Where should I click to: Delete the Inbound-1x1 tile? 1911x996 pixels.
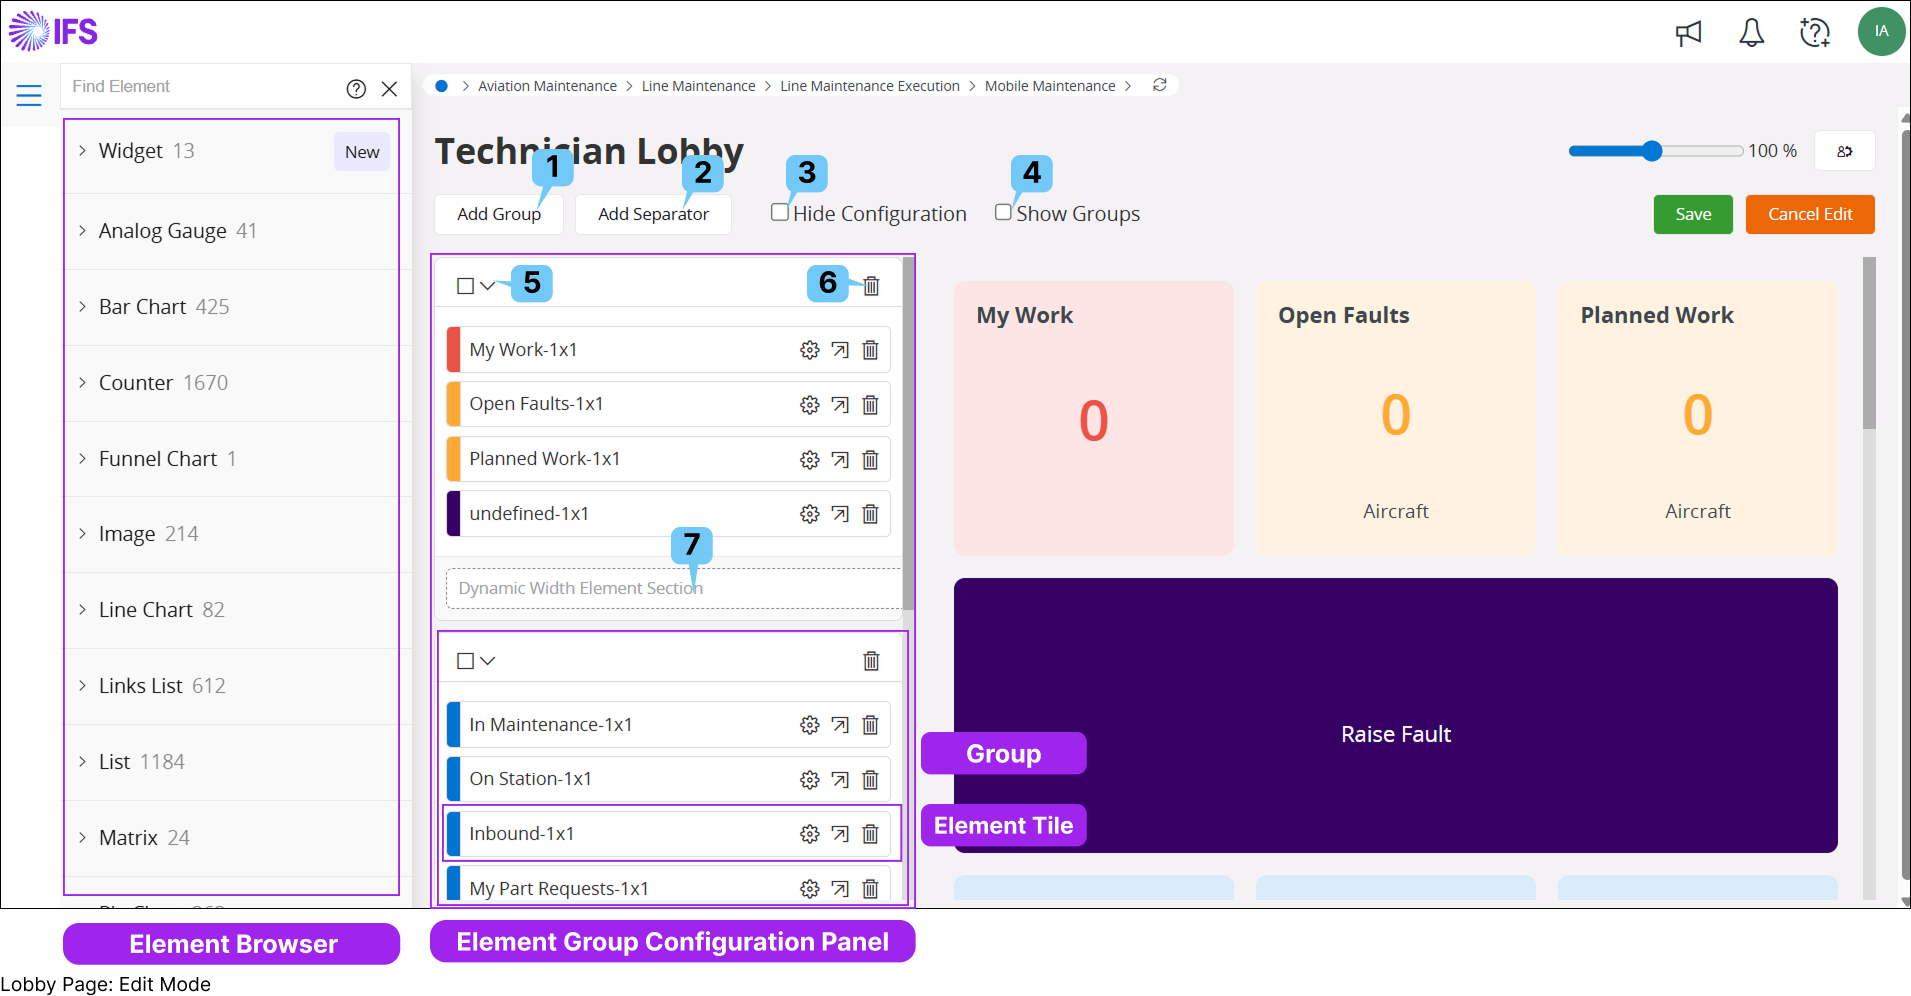point(871,834)
